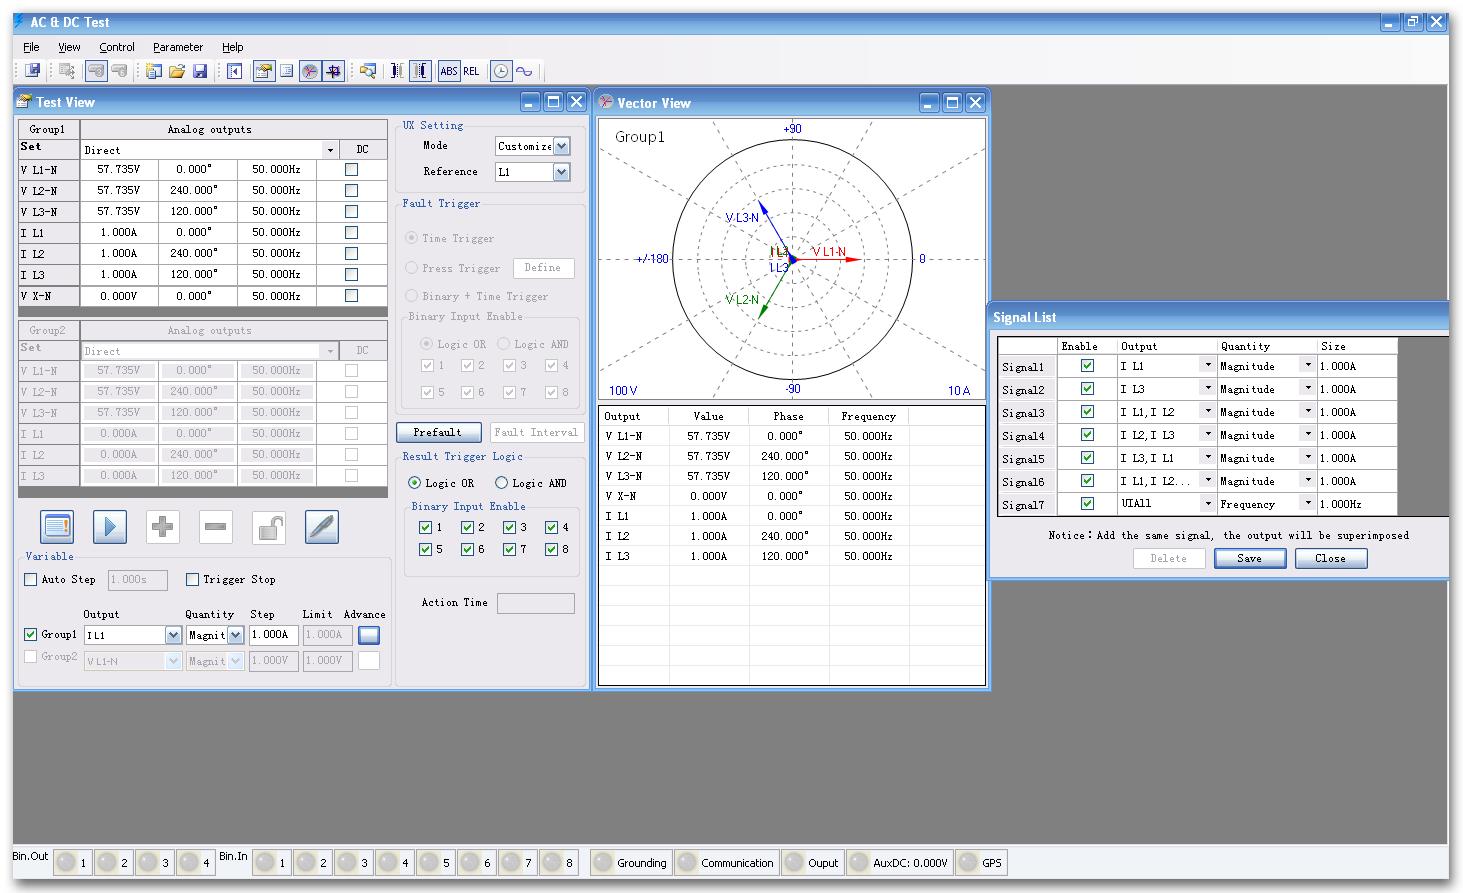Click the open folder icon in toolbar
This screenshot has height=893, width=1463.
point(177,71)
